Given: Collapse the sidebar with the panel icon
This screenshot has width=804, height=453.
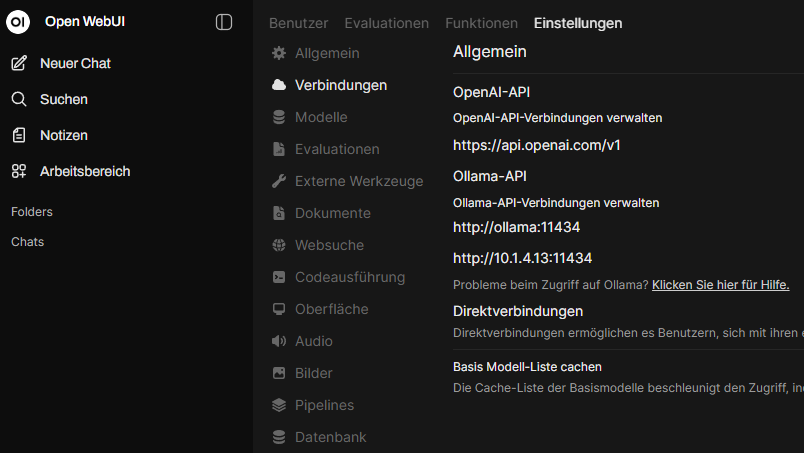Looking at the screenshot, I should pos(224,22).
